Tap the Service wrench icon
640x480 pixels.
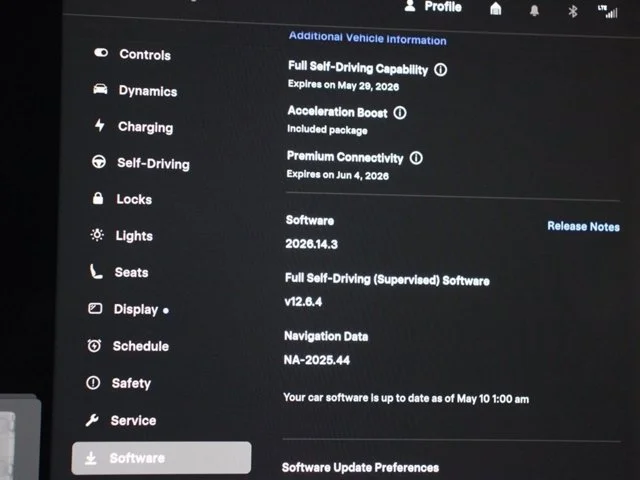tap(92, 420)
